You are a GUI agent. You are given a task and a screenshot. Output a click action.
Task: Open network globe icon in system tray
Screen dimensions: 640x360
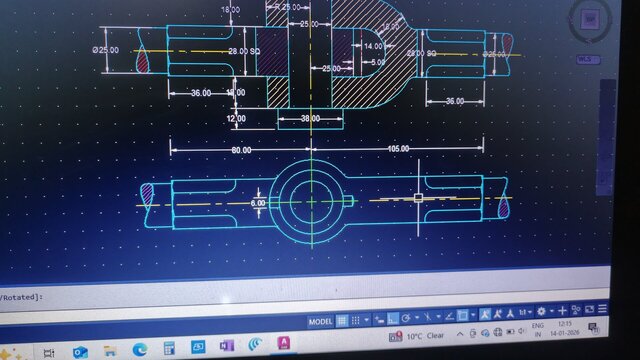pyautogui.click(x=498, y=332)
